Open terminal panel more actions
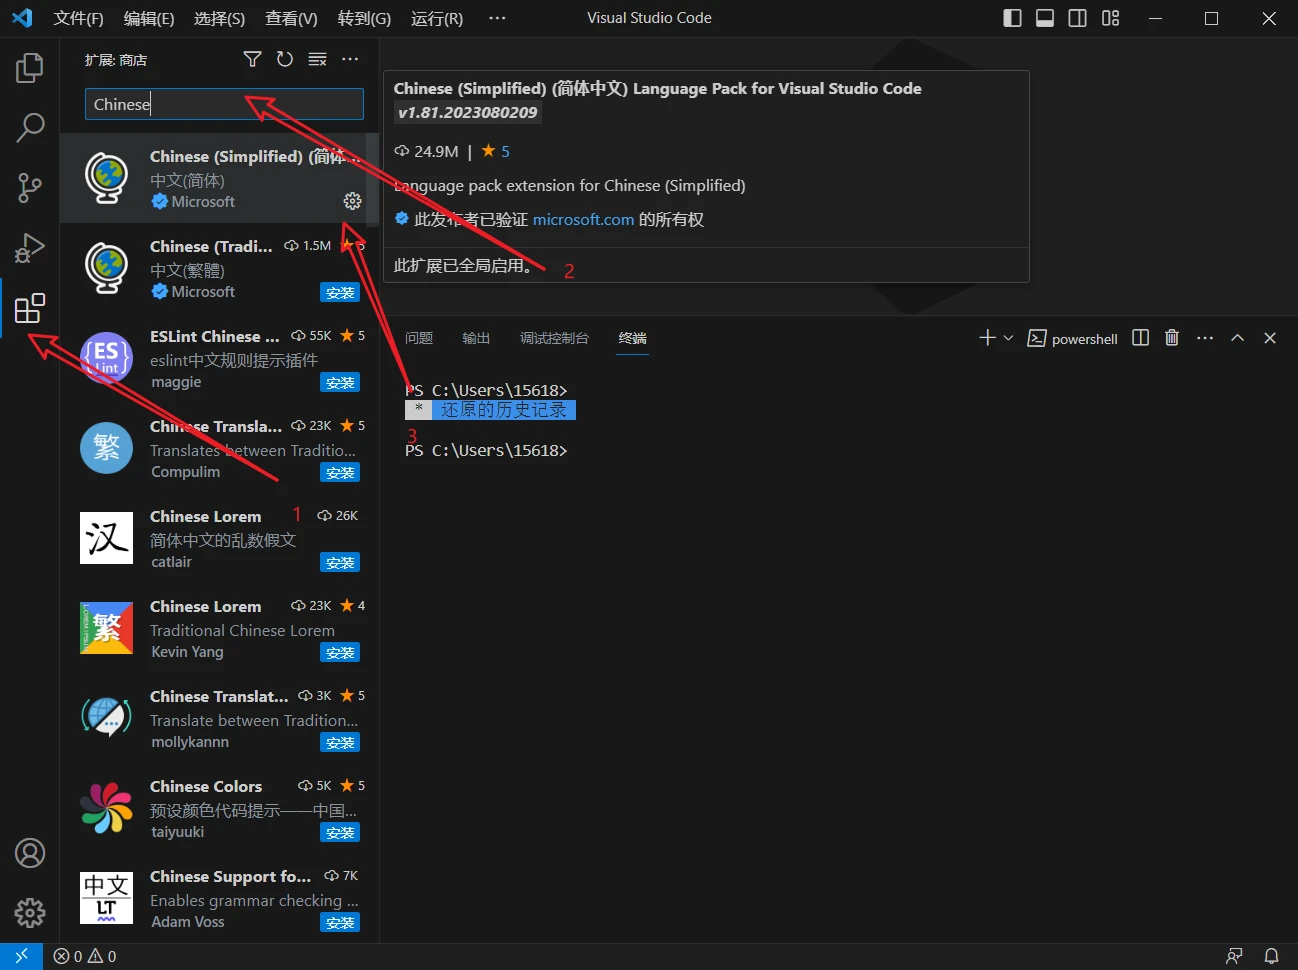The height and width of the screenshot is (970, 1298). 1205,338
